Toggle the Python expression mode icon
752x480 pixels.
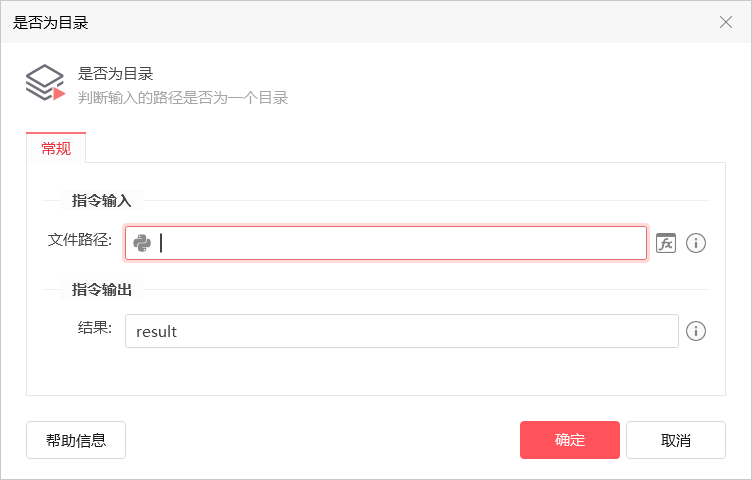coord(142,243)
